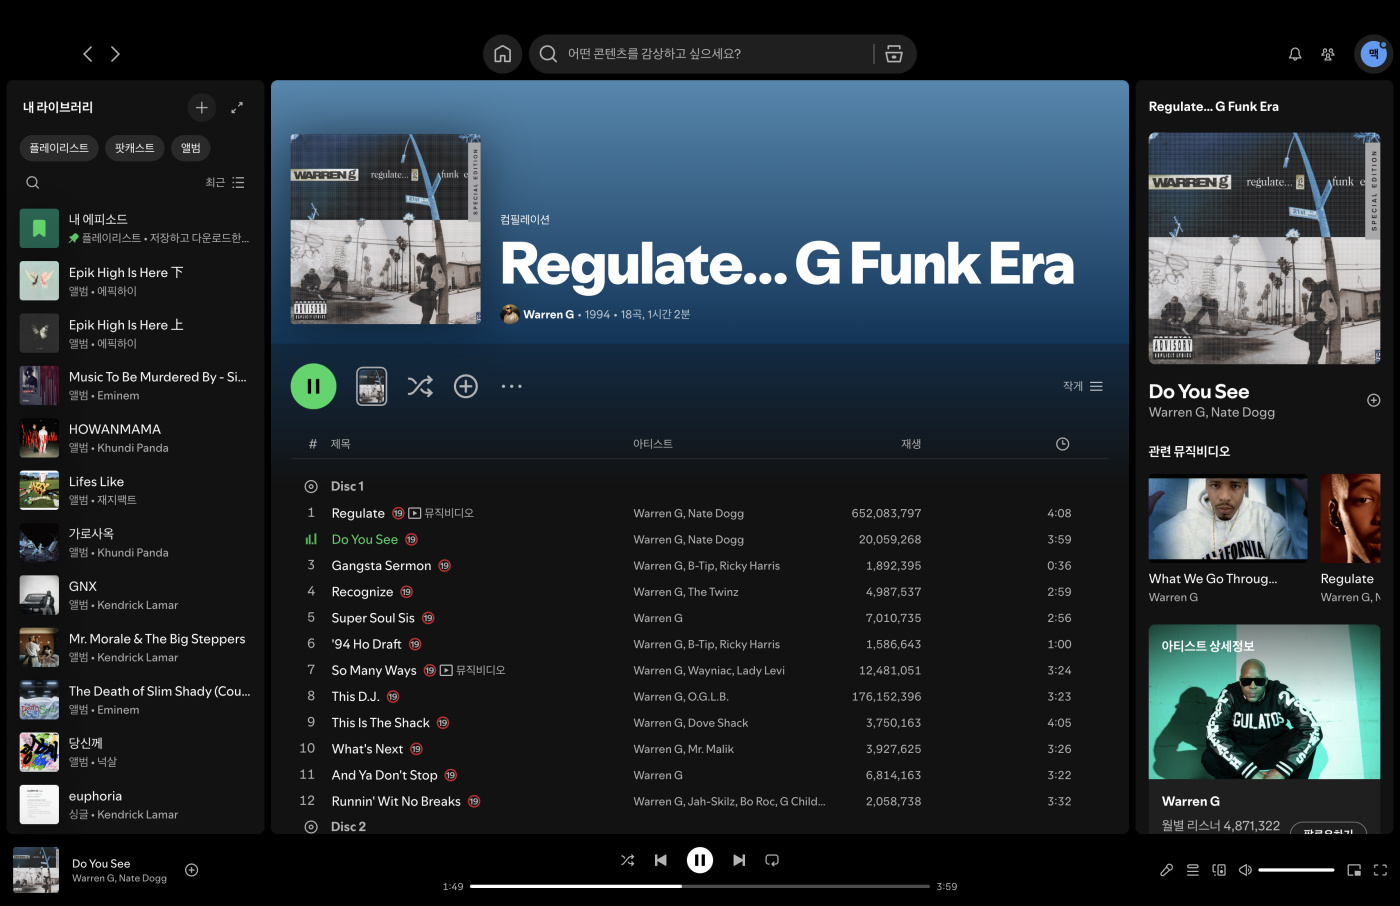Open the lyrics microphone icon

pos(1166,870)
